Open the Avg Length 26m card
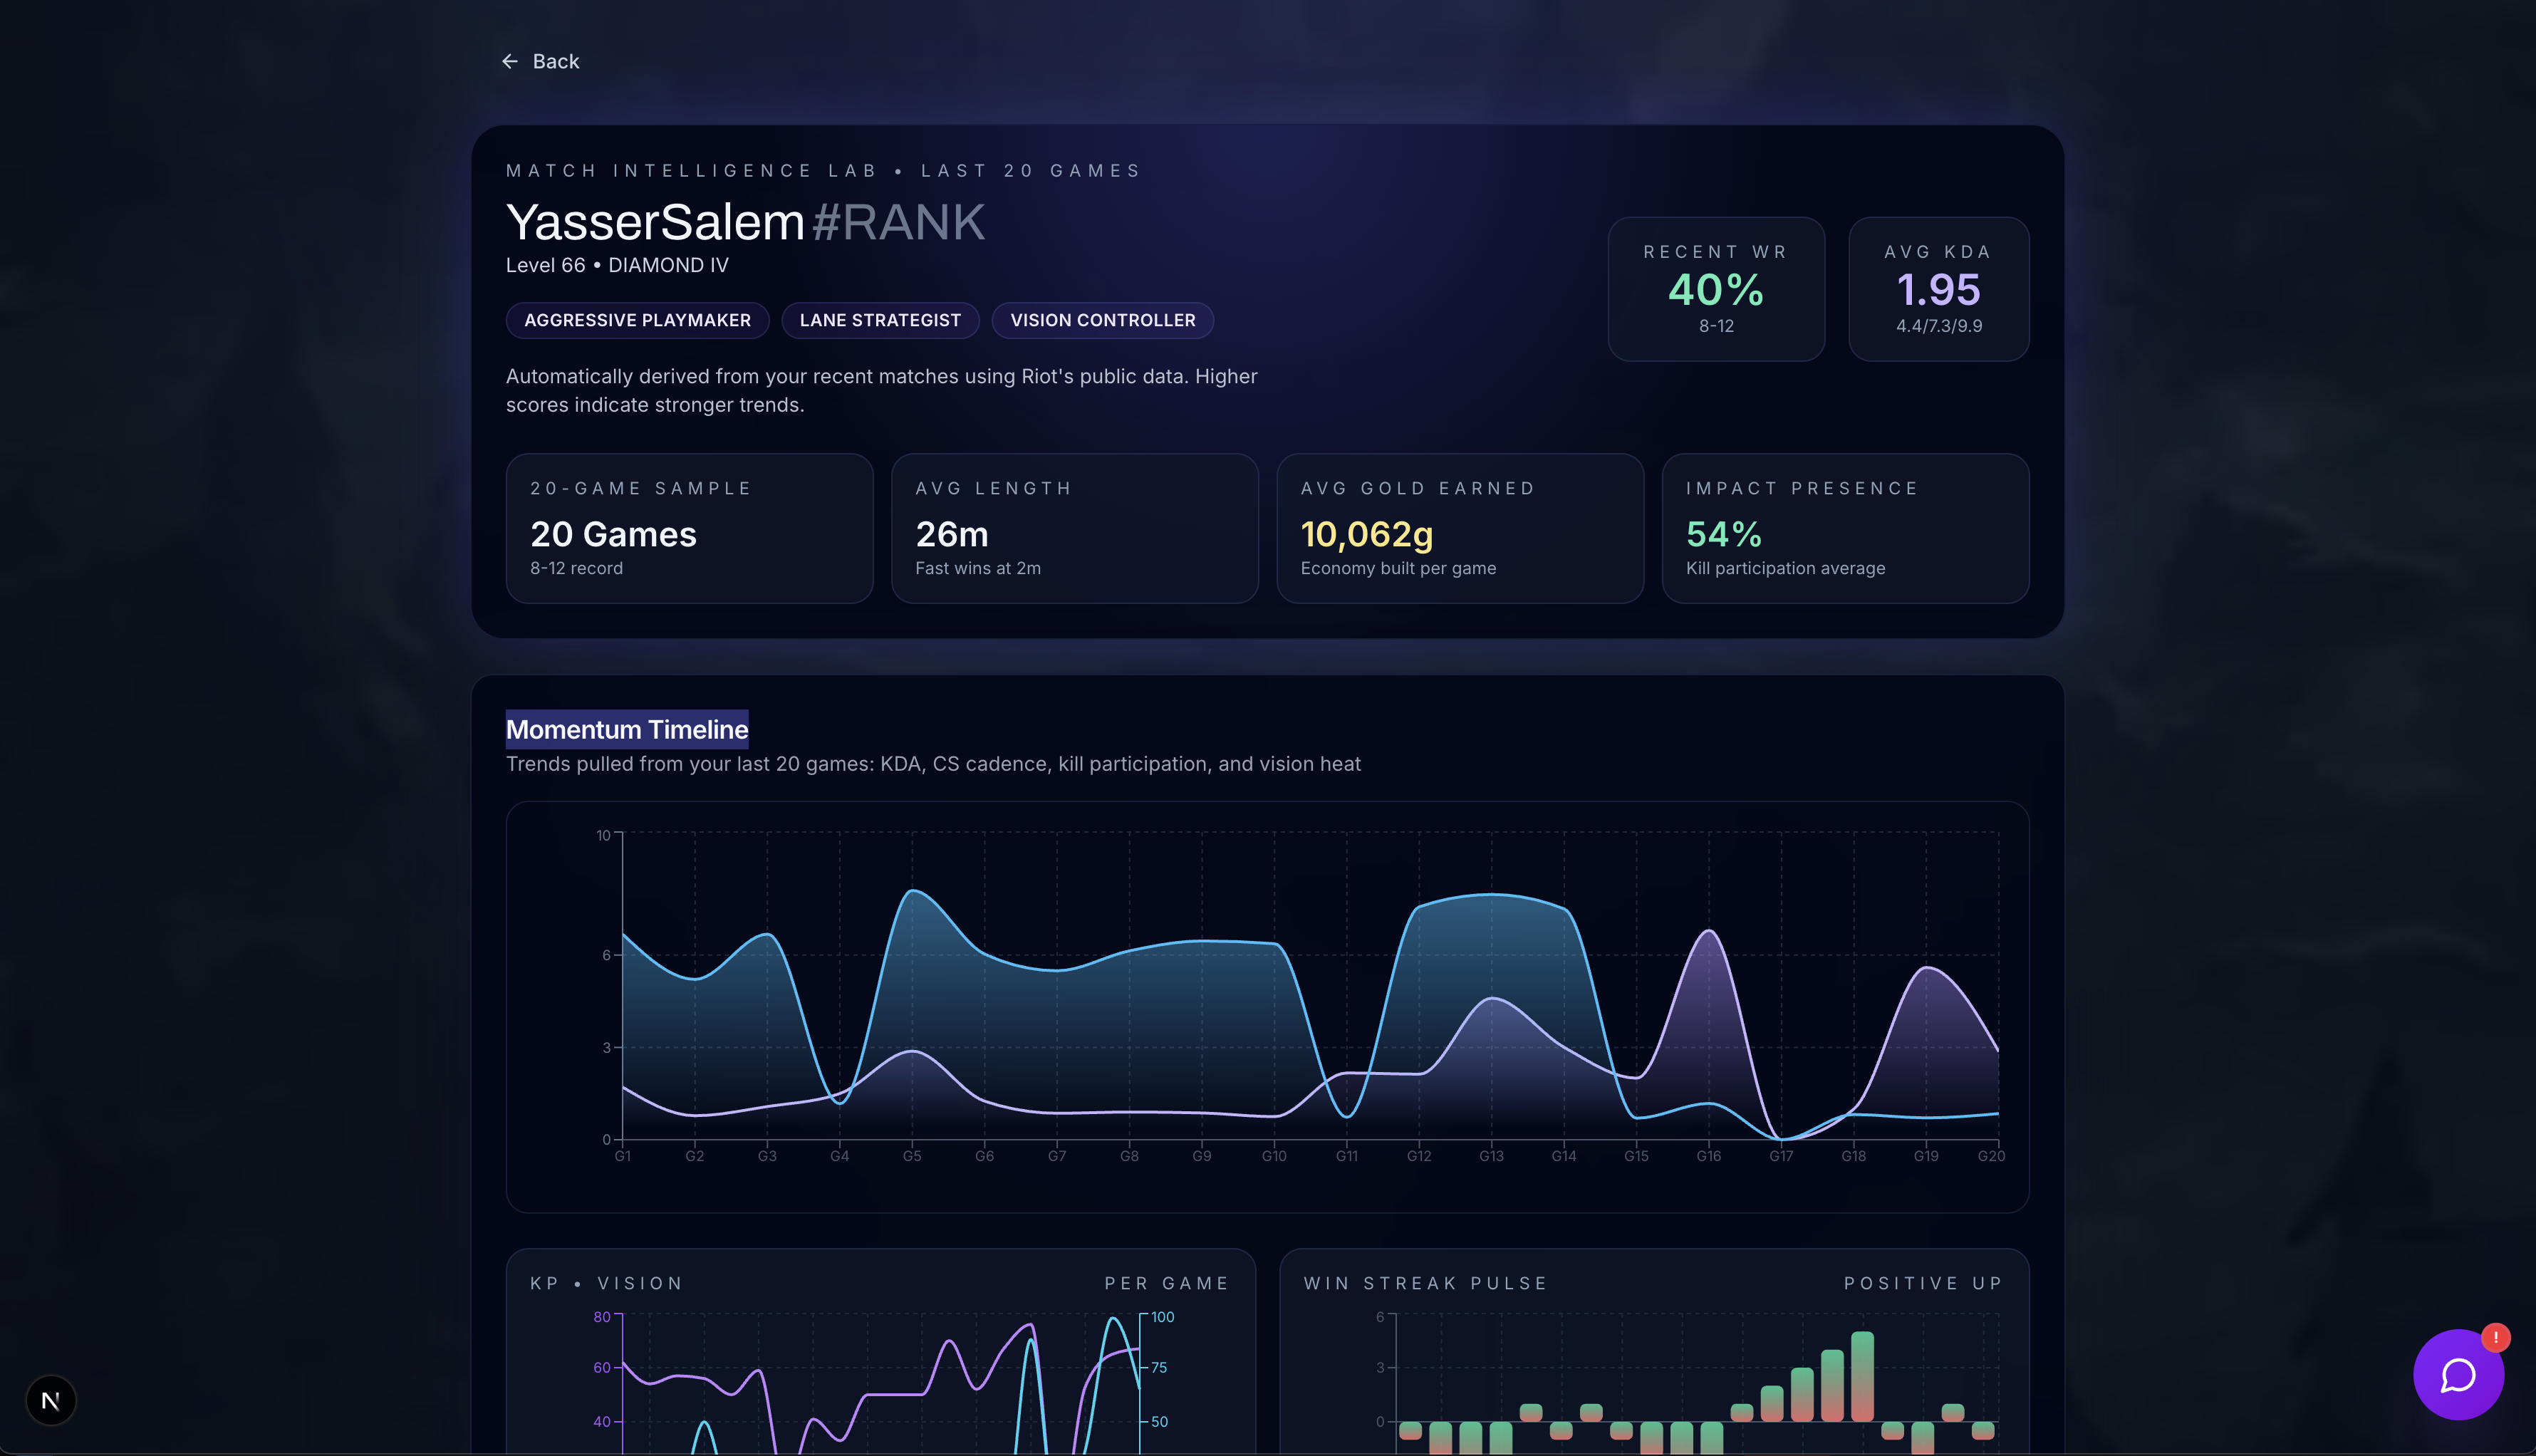The image size is (2536, 1456). [x=1074, y=528]
